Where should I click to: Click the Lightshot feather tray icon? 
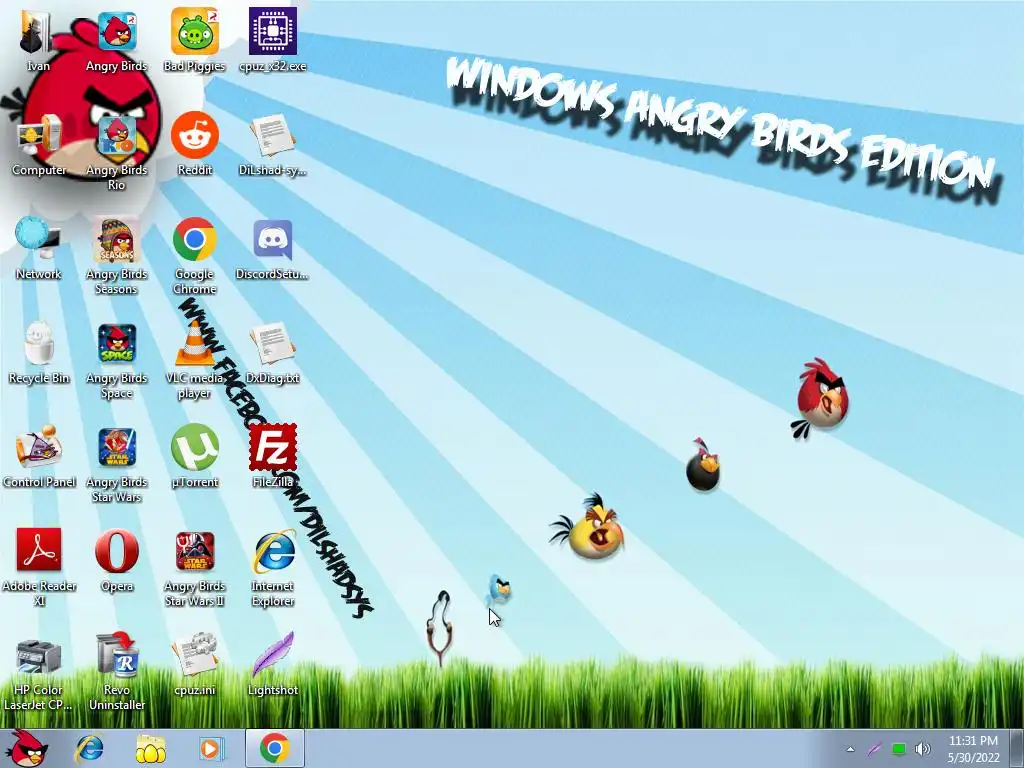coord(874,749)
